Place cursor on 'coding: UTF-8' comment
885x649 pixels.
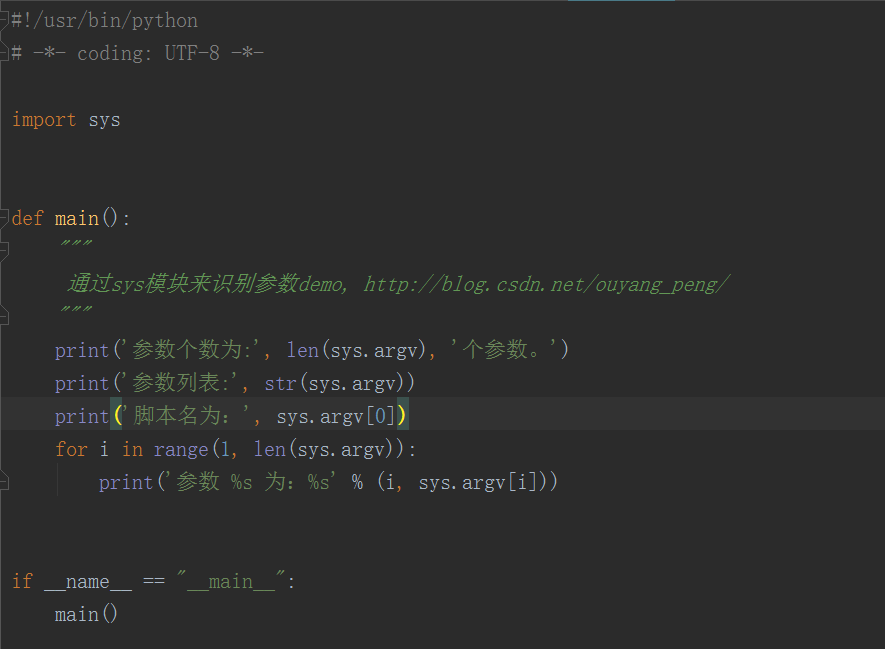click(148, 54)
